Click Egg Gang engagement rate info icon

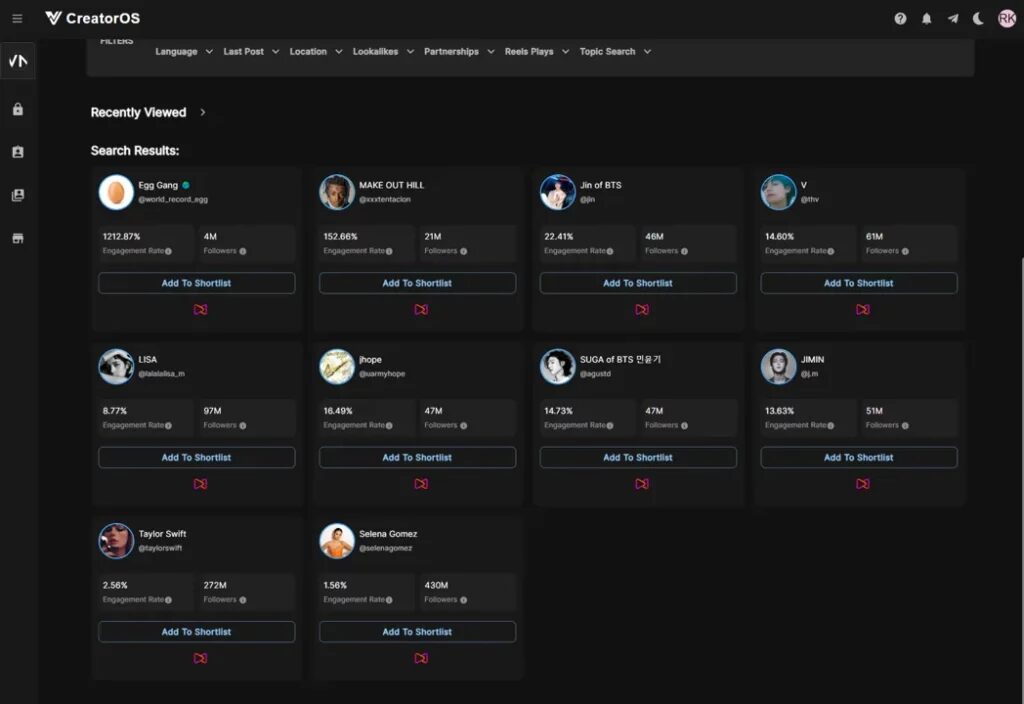[x=168, y=251]
